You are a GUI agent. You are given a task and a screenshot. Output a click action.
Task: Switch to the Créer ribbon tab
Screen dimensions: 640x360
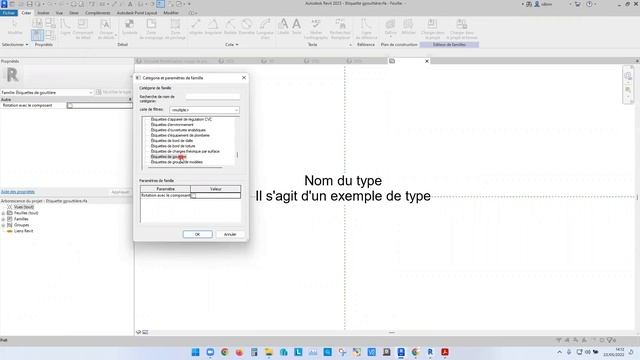pyautogui.click(x=26, y=13)
